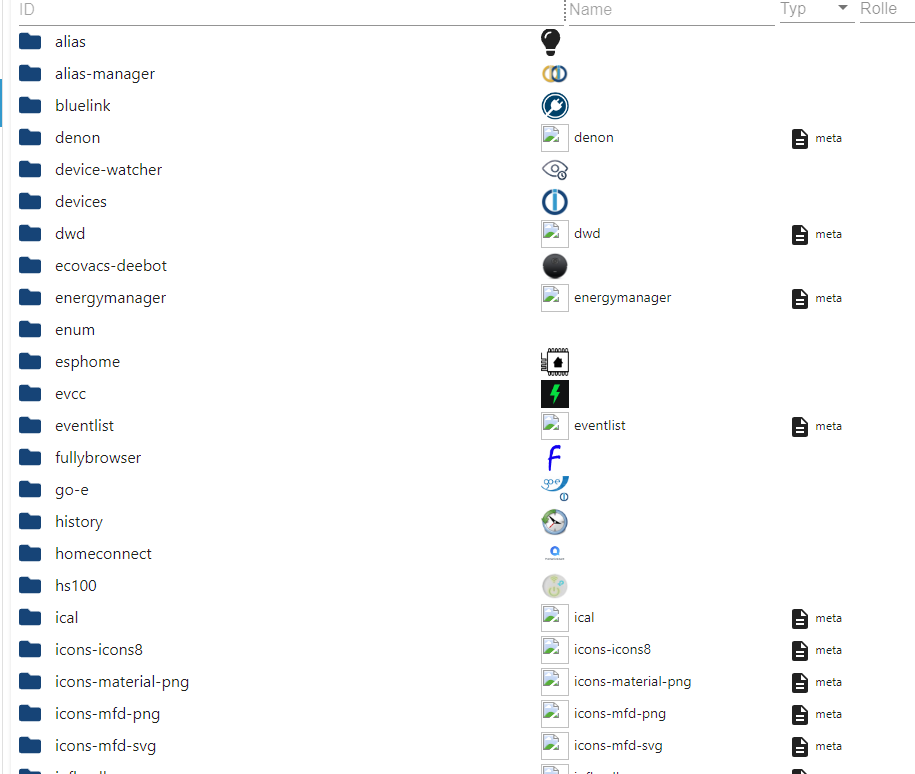Click the esphome chip icon

coord(554,361)
